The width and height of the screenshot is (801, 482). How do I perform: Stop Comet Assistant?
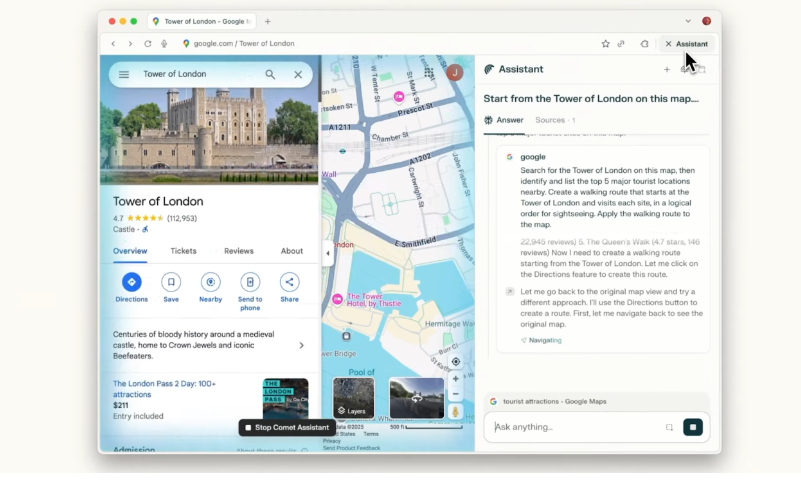pos(287,427)
